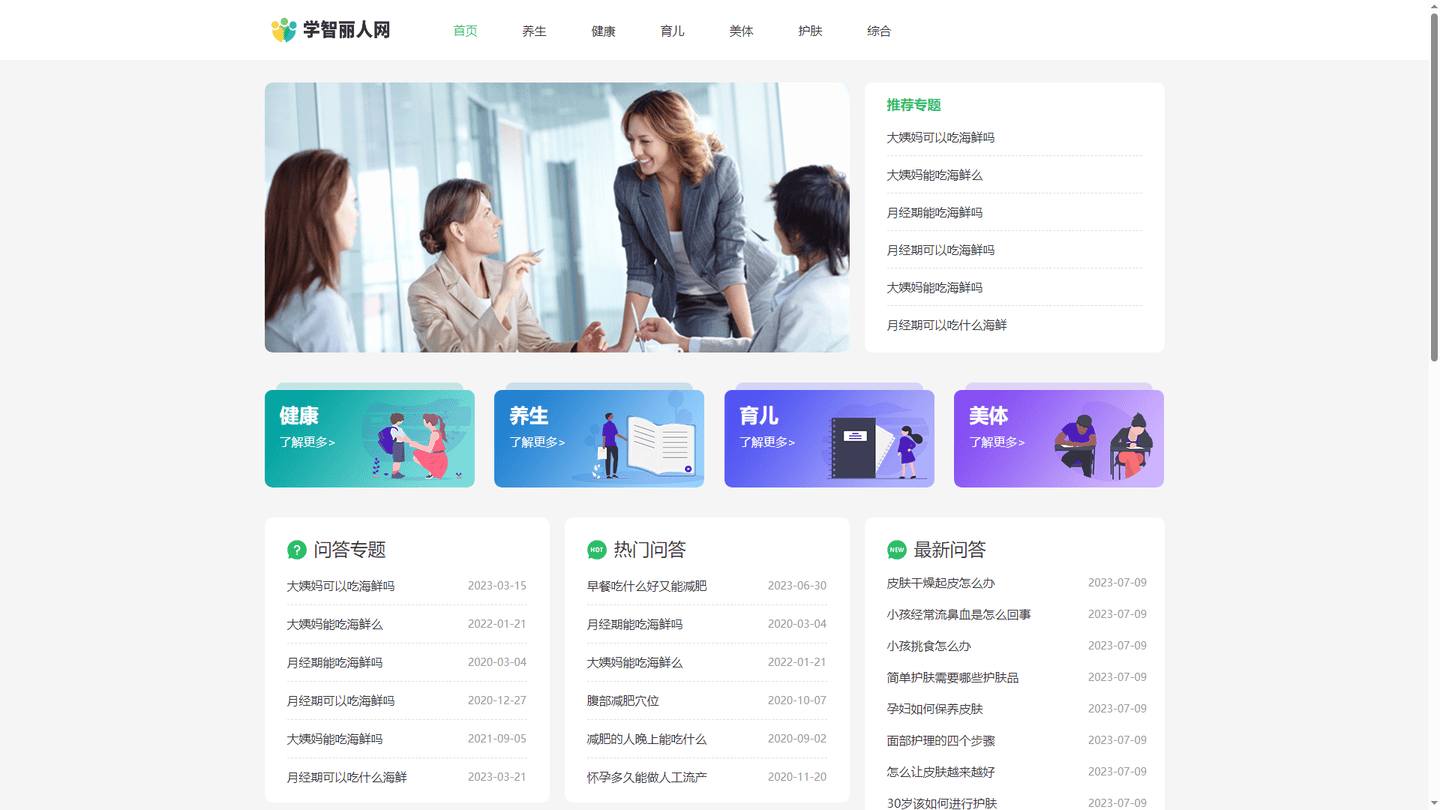Click the date 2023-03-15 in 问答专题
Viewport: 1440px width, 810px height.
[497, 586]
